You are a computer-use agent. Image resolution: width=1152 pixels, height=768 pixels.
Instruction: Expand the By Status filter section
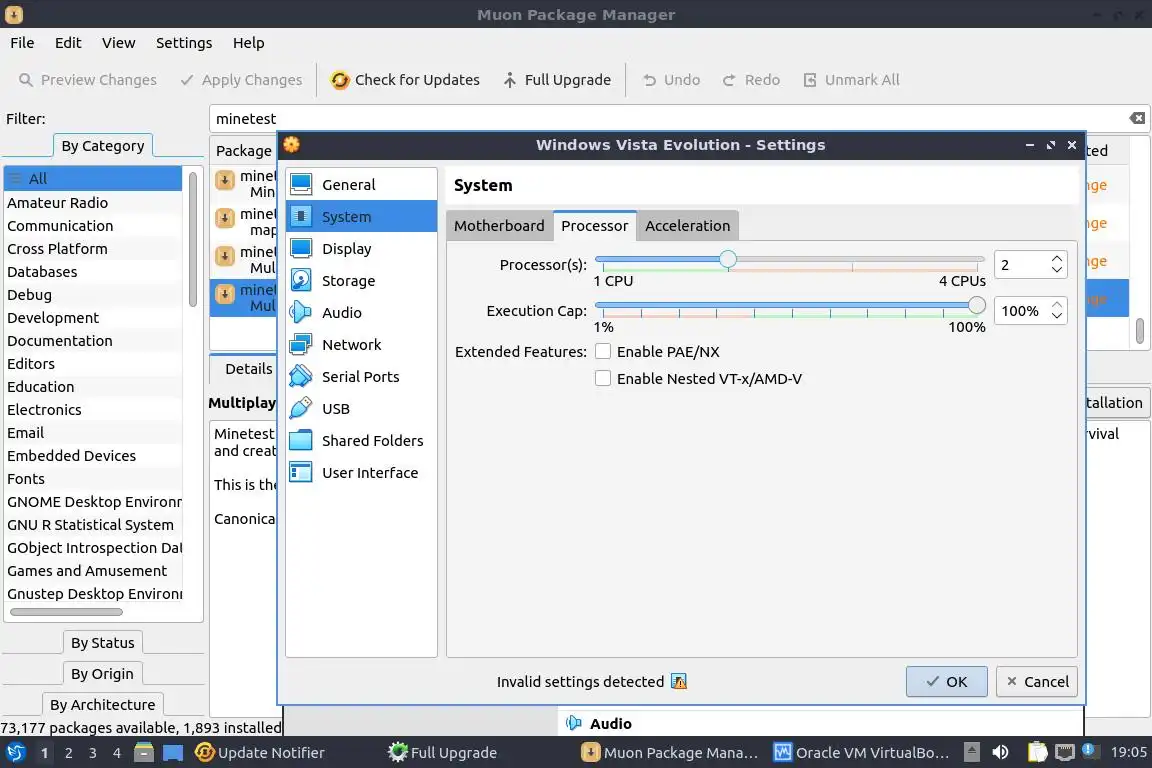coord(103,642)
